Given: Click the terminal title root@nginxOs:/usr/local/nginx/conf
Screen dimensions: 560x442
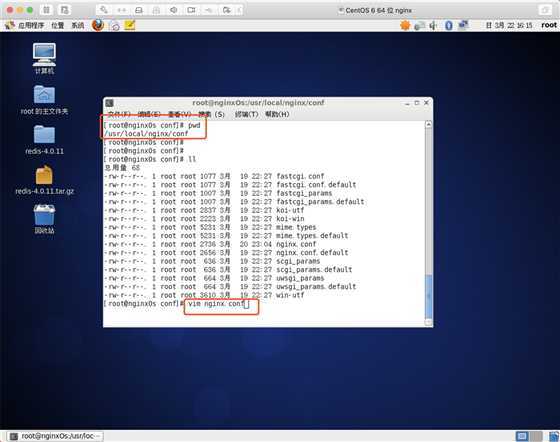Looking at the screenshot, I should pos(258,103).
